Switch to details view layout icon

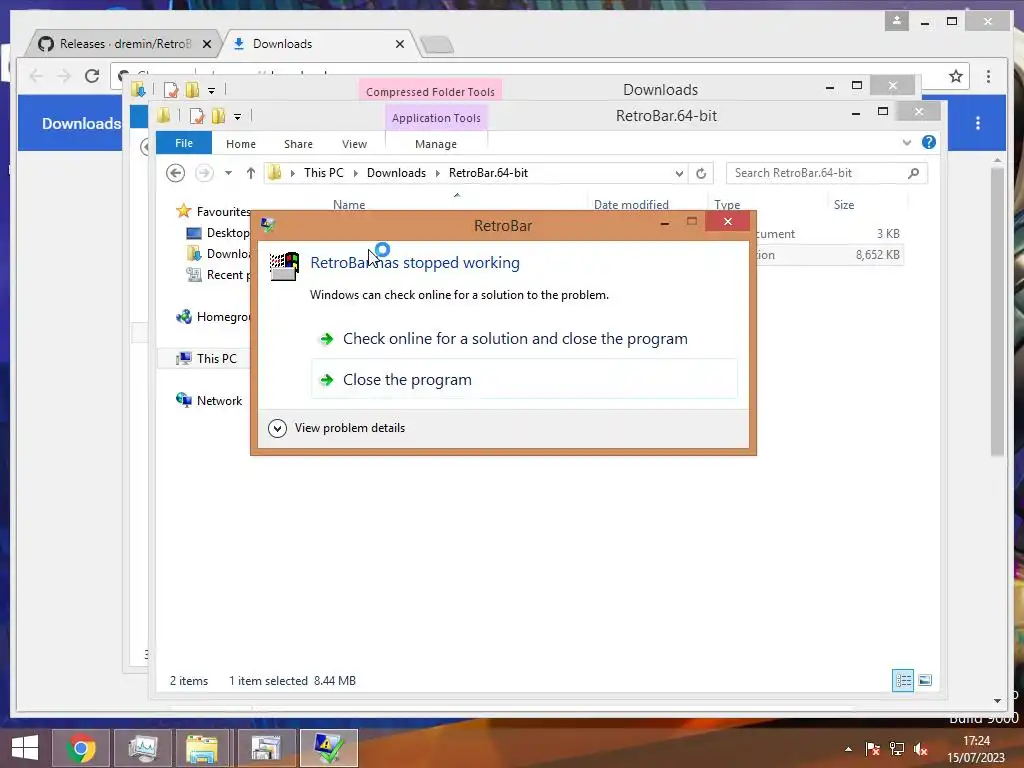point(903,680)
